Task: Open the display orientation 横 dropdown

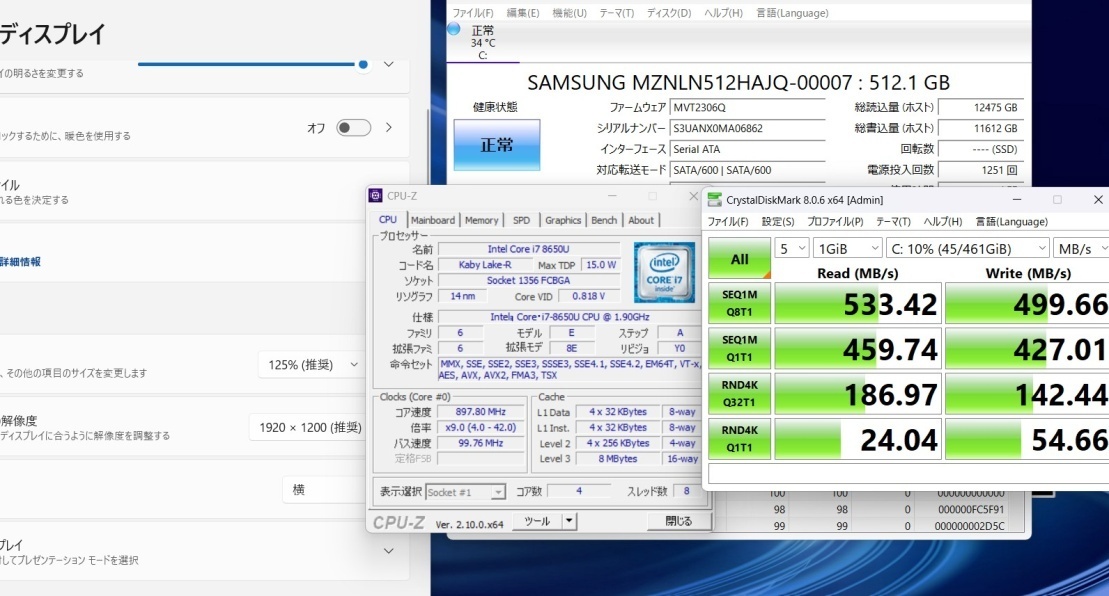Action: (x=324, y=489)
